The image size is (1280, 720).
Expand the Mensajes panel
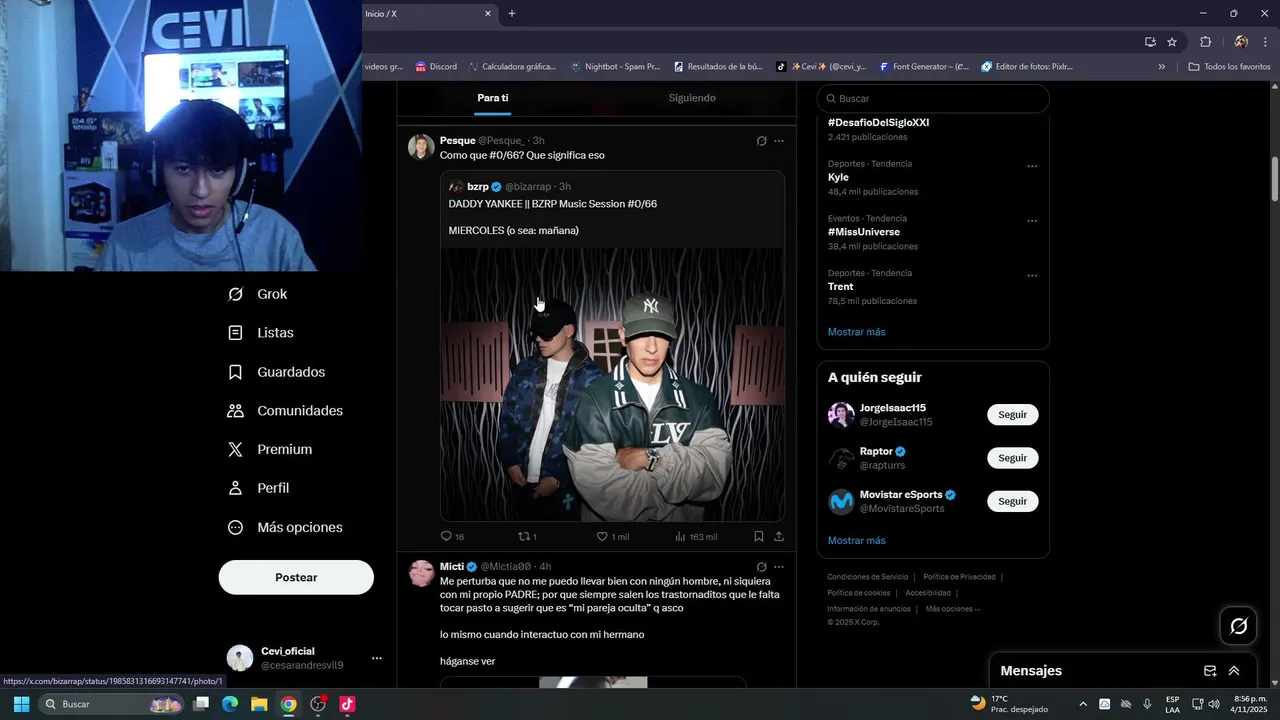click(x=1234, y=671)
